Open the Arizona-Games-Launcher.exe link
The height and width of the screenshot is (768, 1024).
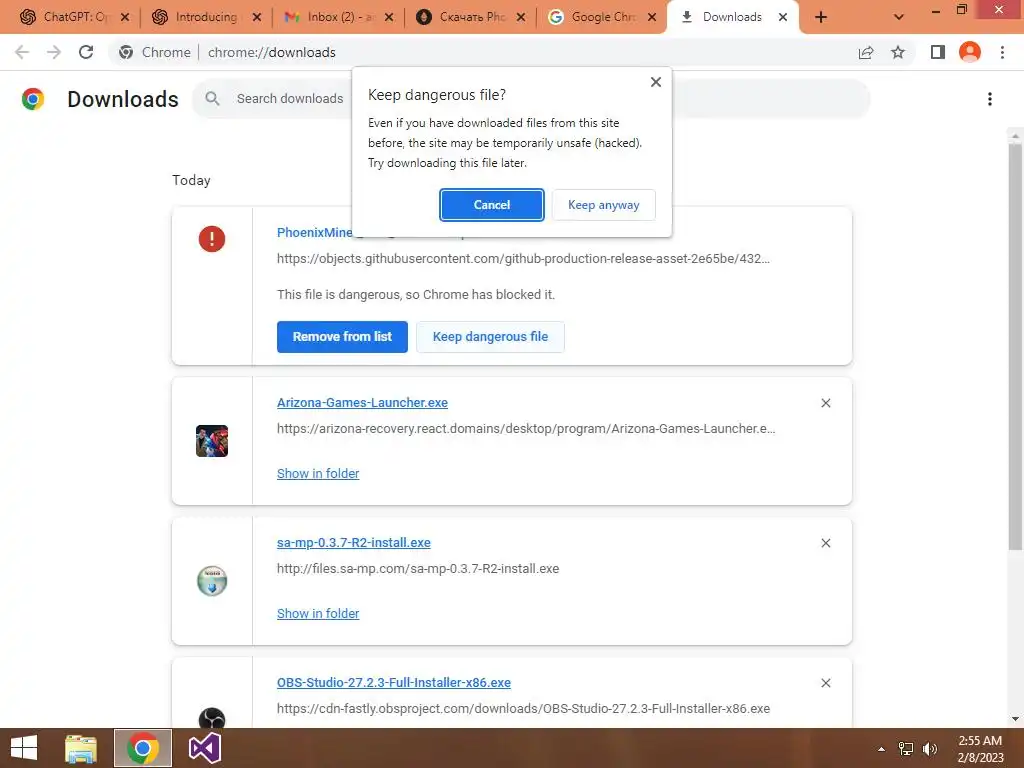click(x=362, y=403)
